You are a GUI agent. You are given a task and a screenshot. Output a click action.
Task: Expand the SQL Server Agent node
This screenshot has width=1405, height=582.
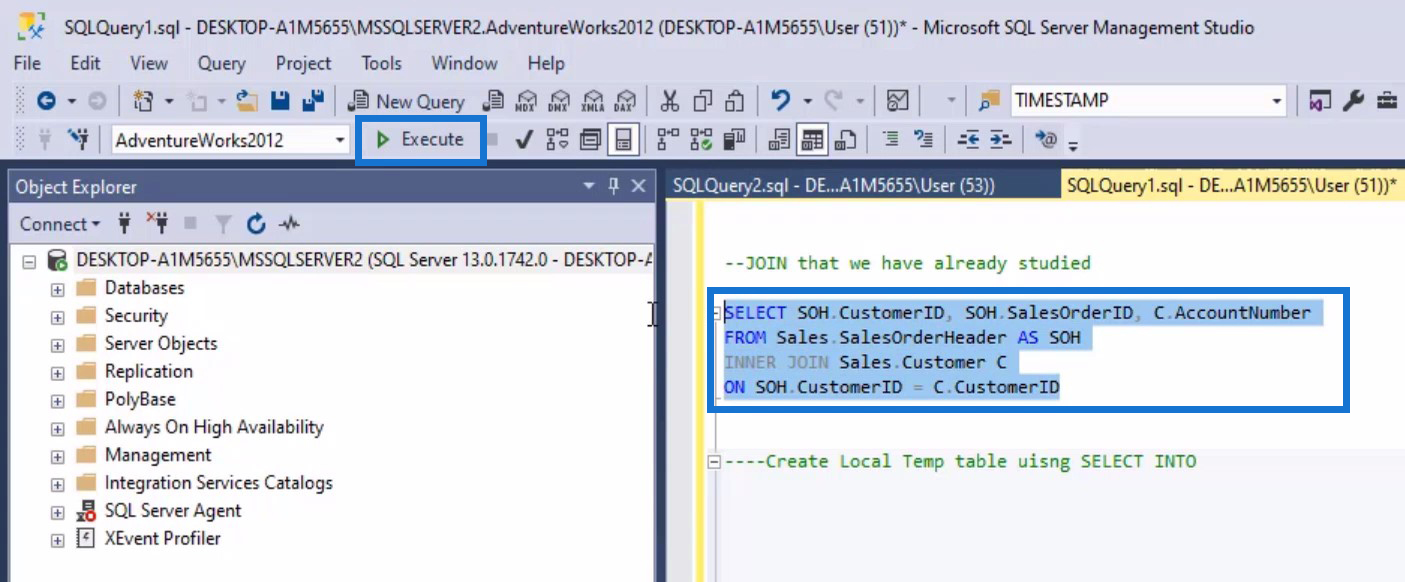click(57, 512)
